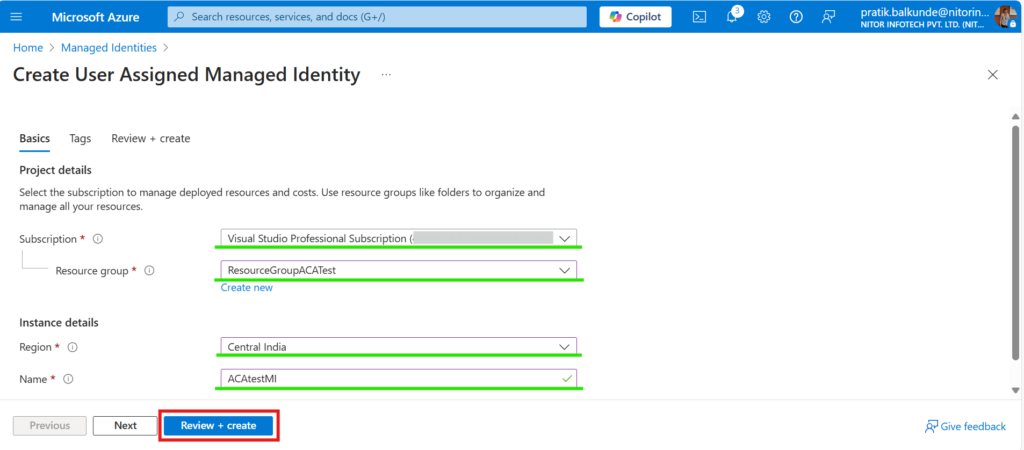Open the Azure portal hamburger menu

click(x=16, y=17)
